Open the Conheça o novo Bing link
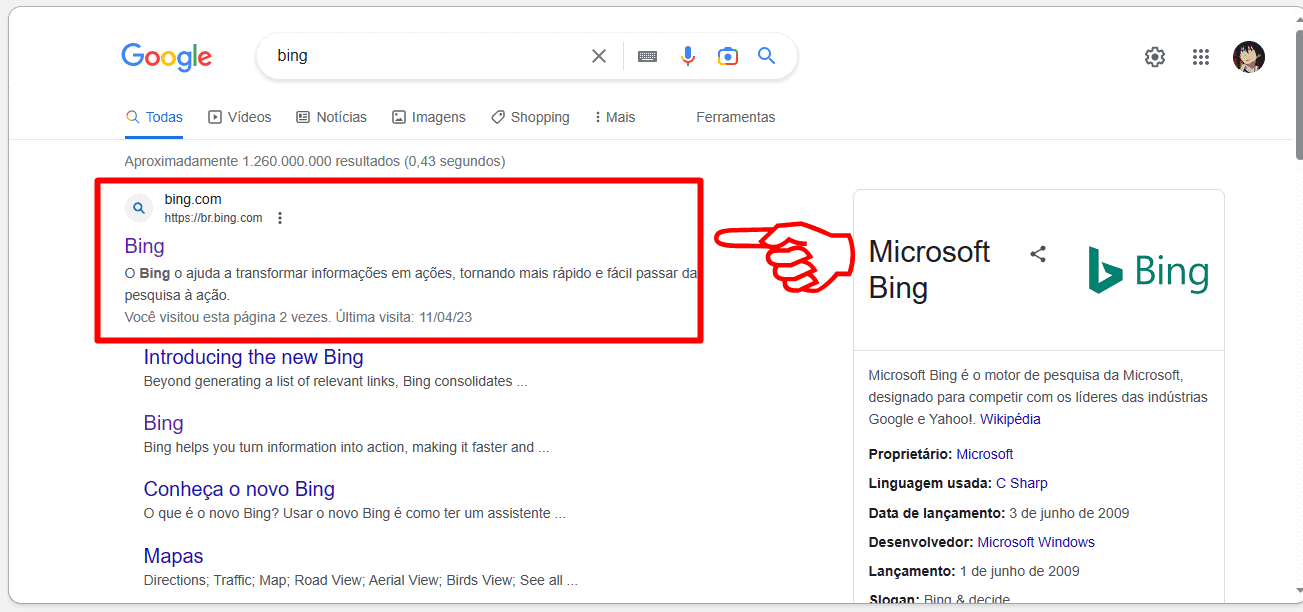The width and height of the screenshot is (1303, 612). (238, 489)
